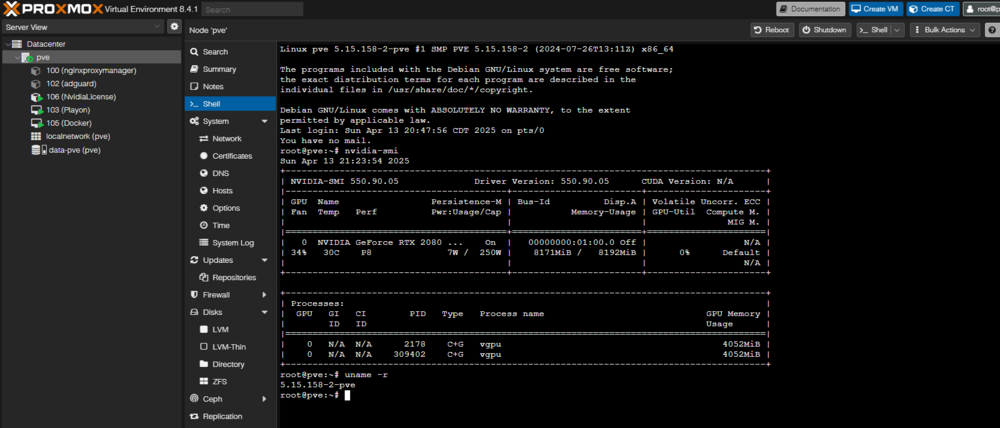Viewport: 1000px width, 428px height.
Task: Click the 100 nginxproxymanager container icon
Action: click(36, 71)
